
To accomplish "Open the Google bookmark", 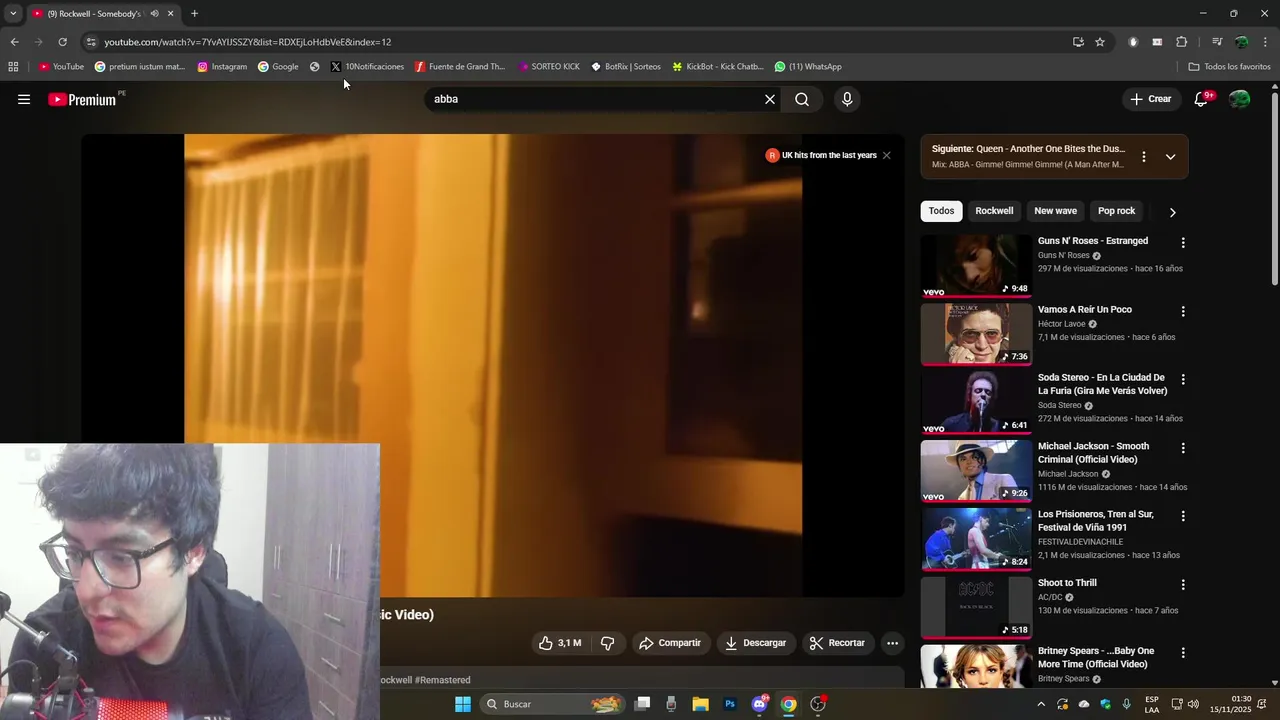I will point(278,67).
